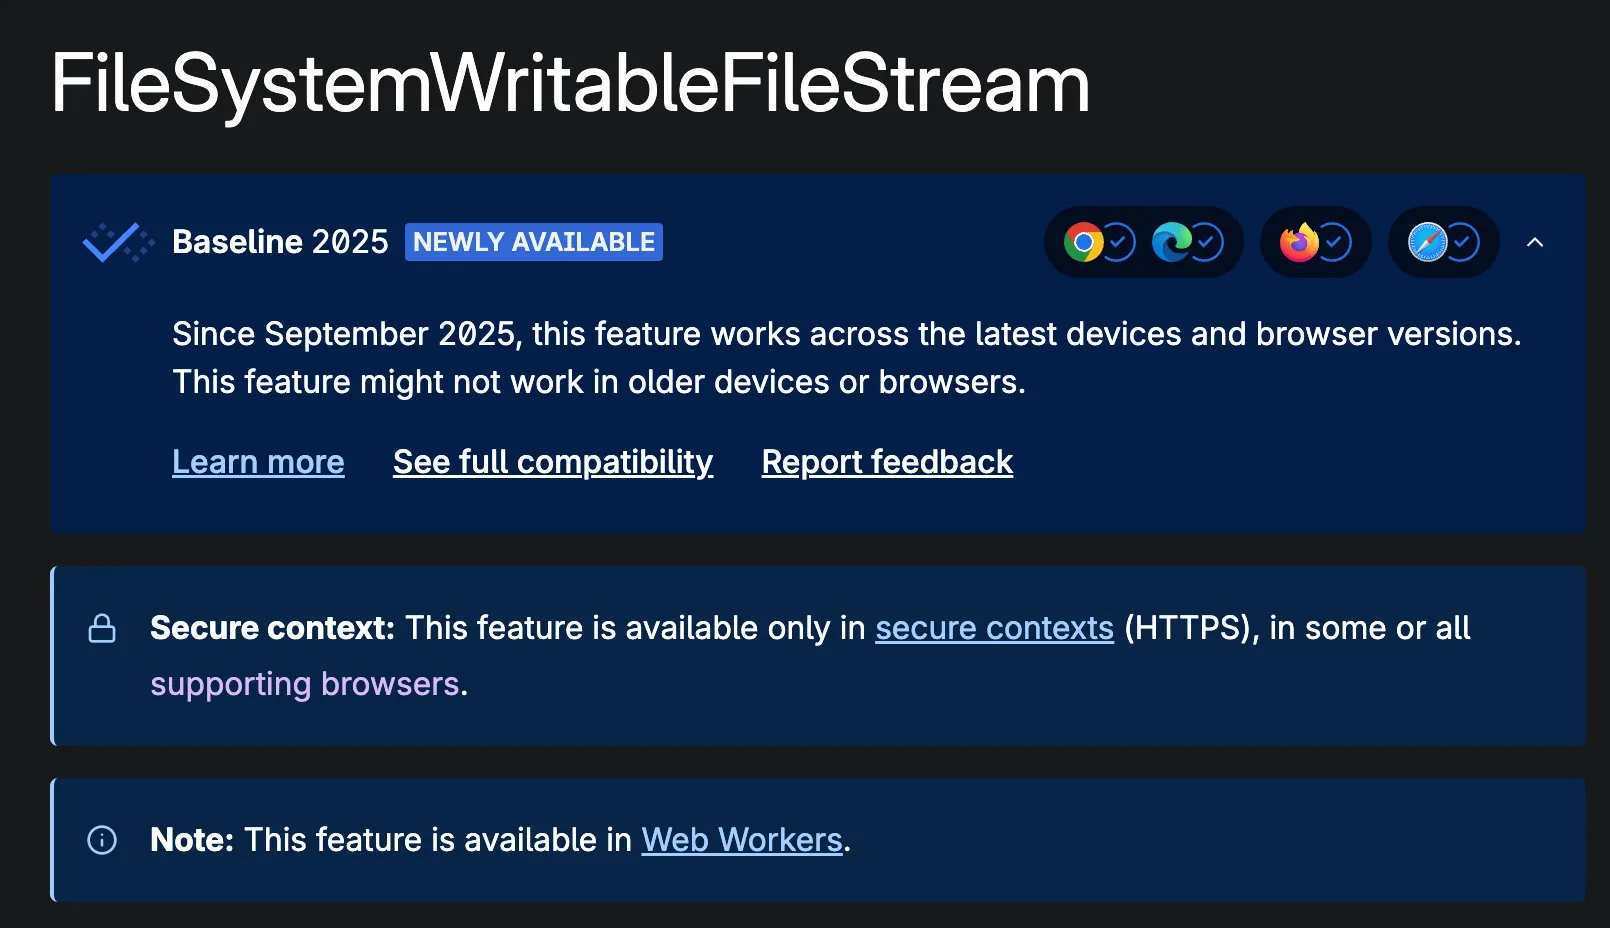This screenshot has width=1610, height=928.
Task: Click checkmark badge next to Chrome icon
Action: pos(1119,242)
